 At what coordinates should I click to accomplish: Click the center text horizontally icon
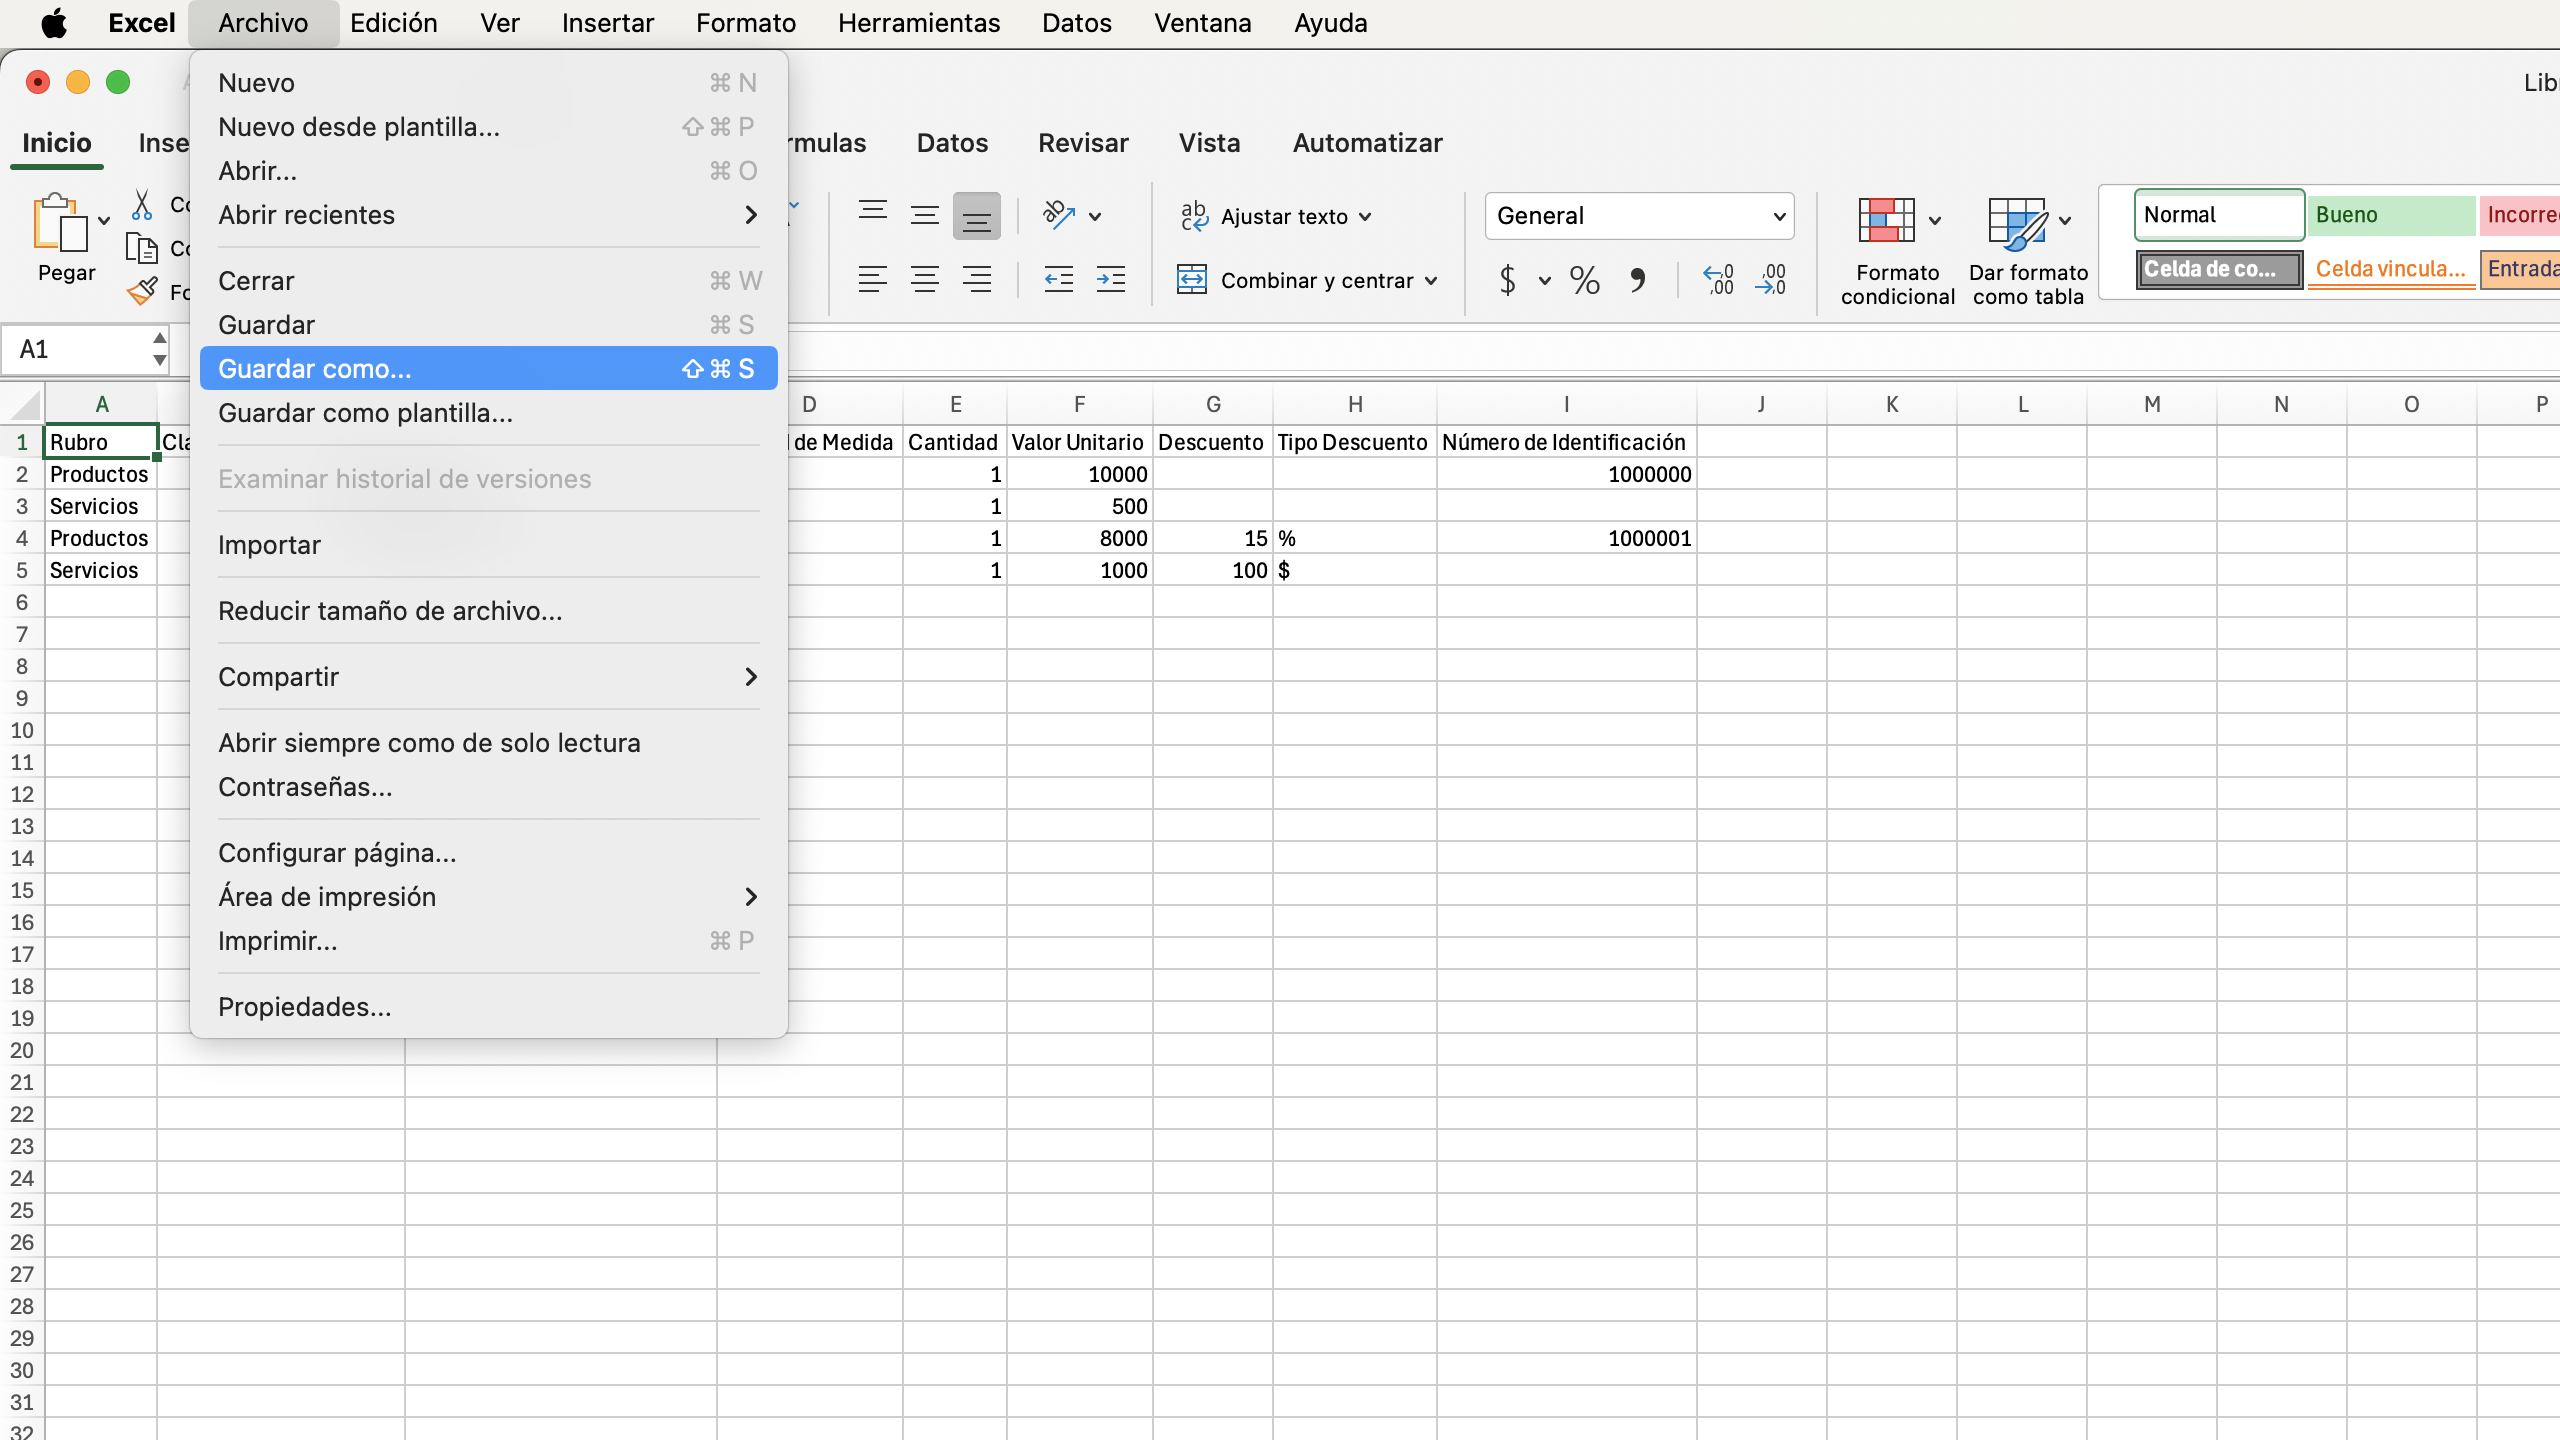click(x=924, y=280)
